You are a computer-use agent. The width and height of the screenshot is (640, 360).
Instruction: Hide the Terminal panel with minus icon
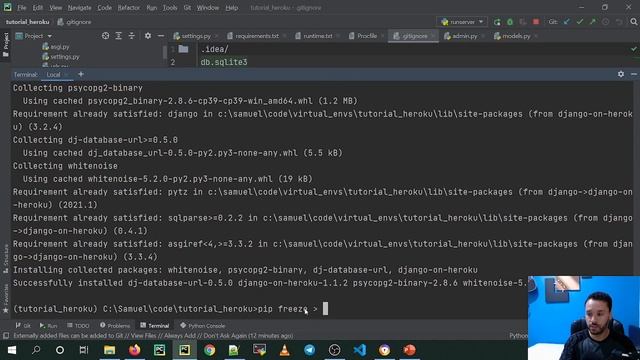[634, 74]
